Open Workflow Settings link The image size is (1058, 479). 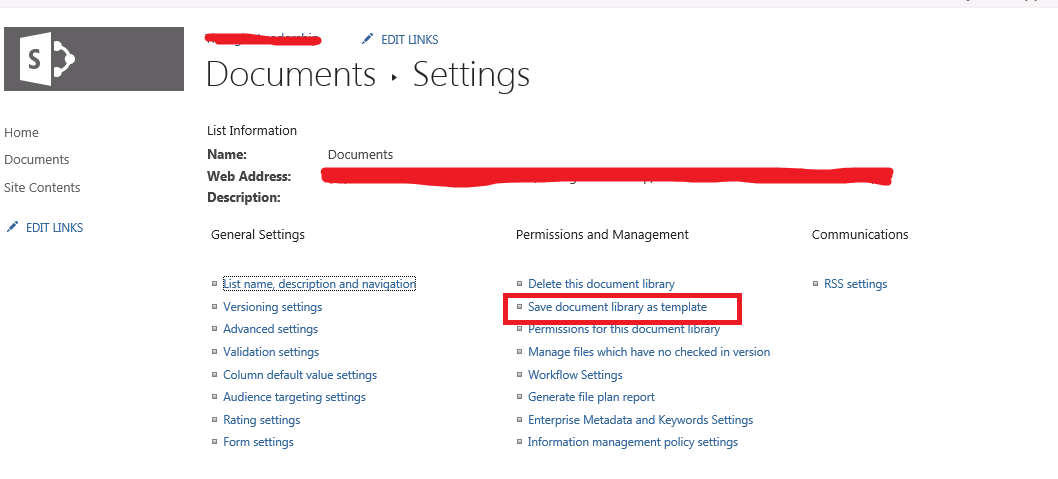pos(575,375)
